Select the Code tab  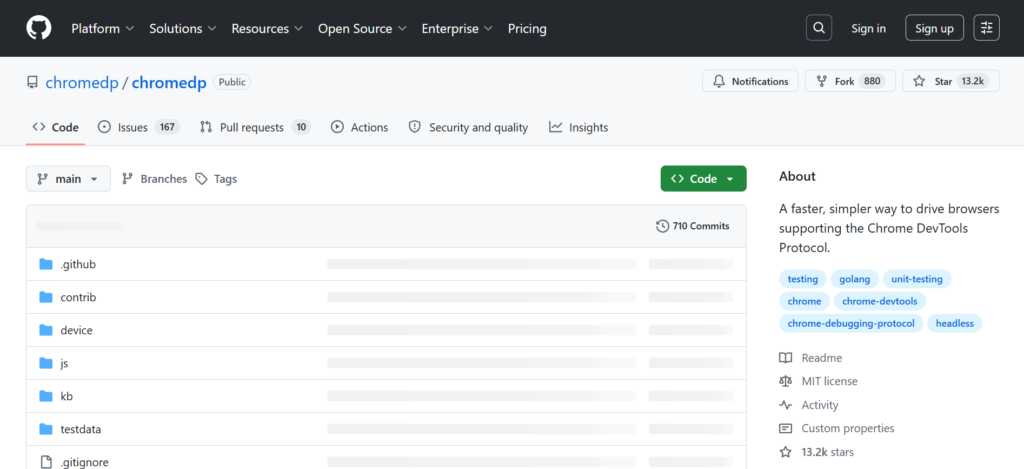click(x=56, y=127)
